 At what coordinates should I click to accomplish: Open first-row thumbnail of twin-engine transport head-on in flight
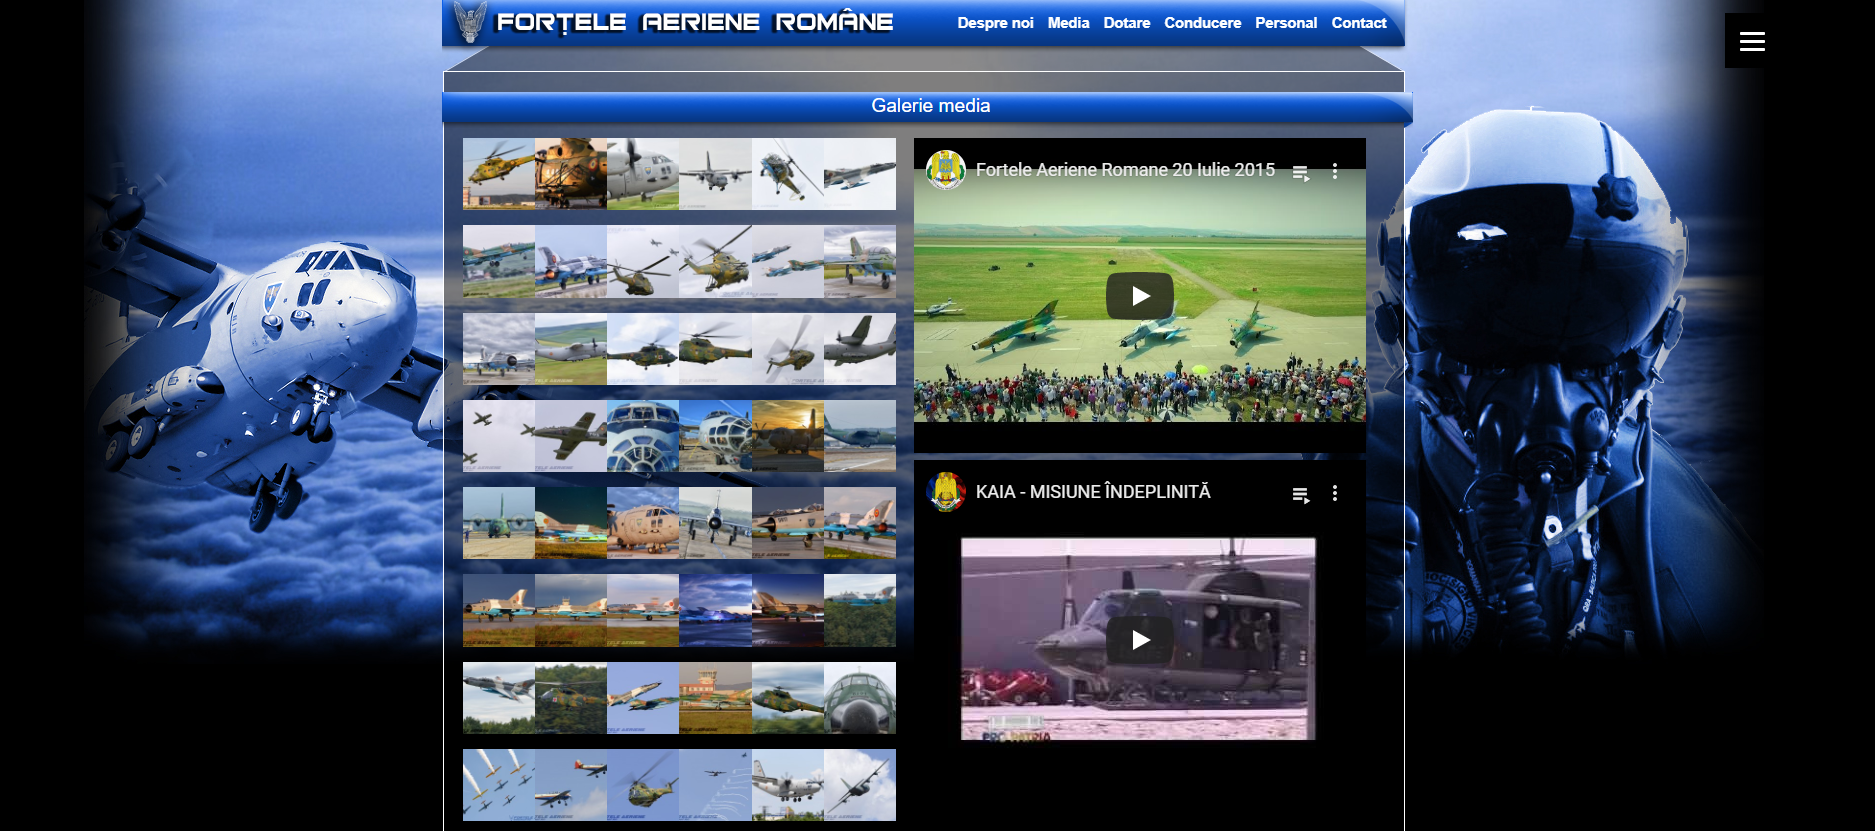click(x=715, y=174)
